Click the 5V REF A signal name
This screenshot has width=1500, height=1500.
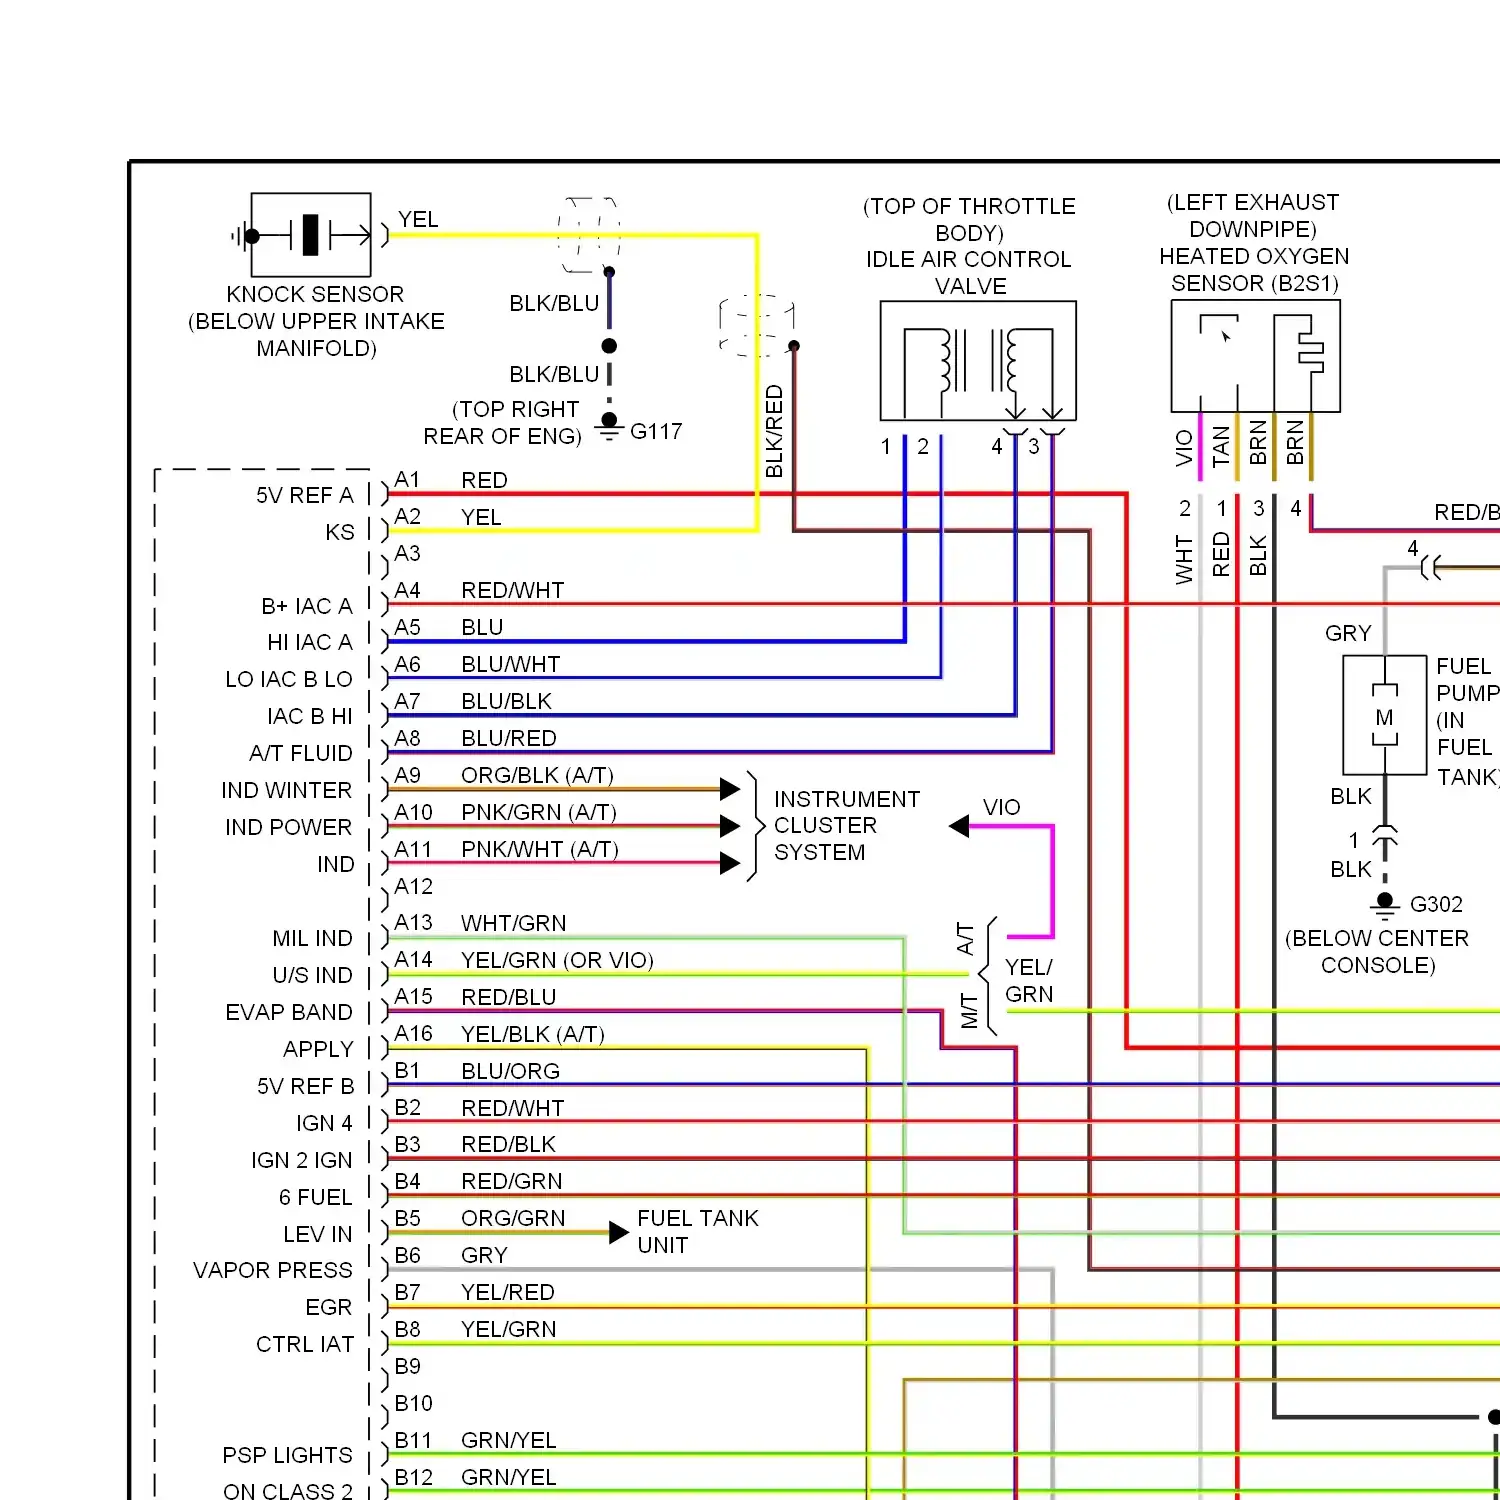[x=304, y=495]
